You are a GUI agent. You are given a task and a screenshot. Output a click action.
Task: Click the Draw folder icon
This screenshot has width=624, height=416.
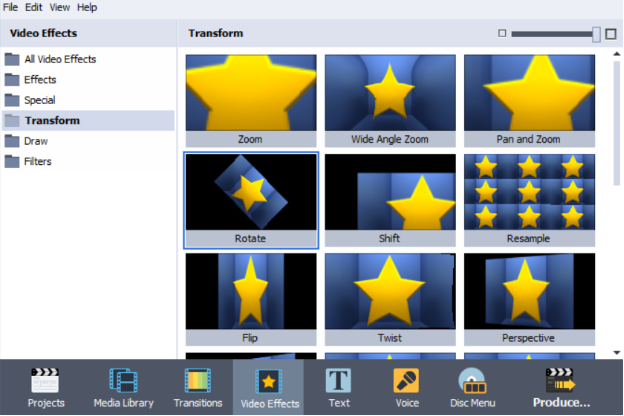pyautogui.click(x=12, y=141)
